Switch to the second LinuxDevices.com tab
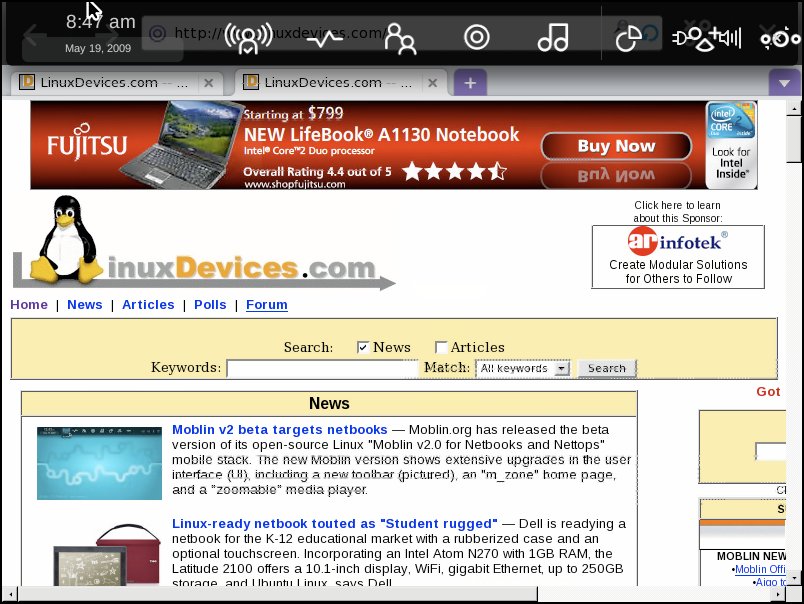Image resolution: width=804 pixels, height=604 pixels. [x=340, y=83]
